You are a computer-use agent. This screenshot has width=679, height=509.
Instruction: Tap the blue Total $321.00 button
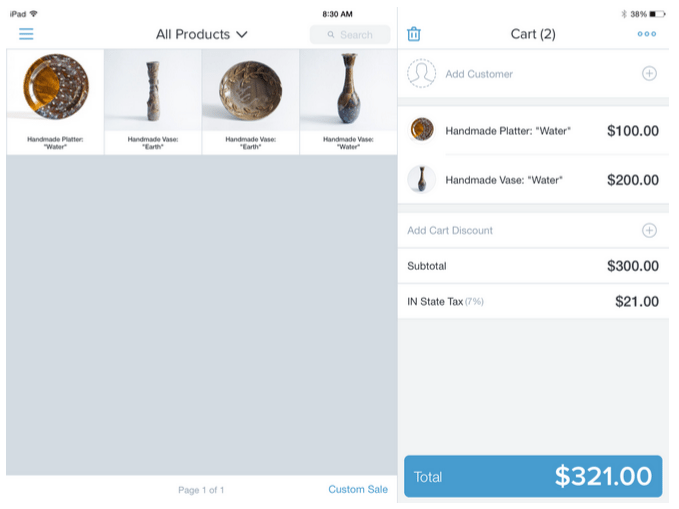tap(533, 476)
